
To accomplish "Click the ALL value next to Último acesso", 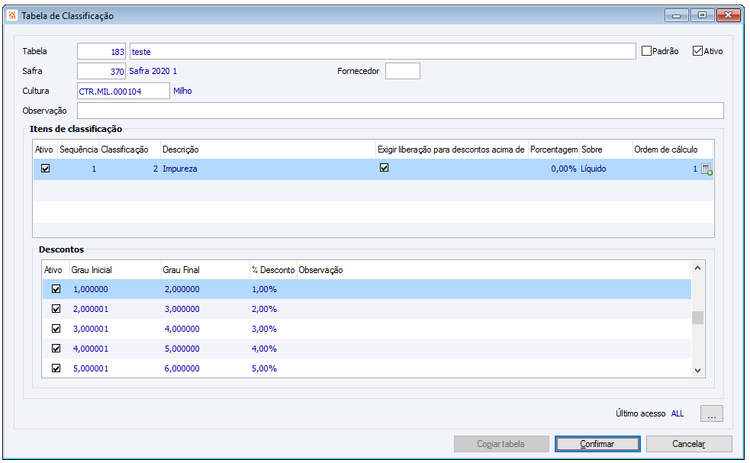I will [677, 414].
